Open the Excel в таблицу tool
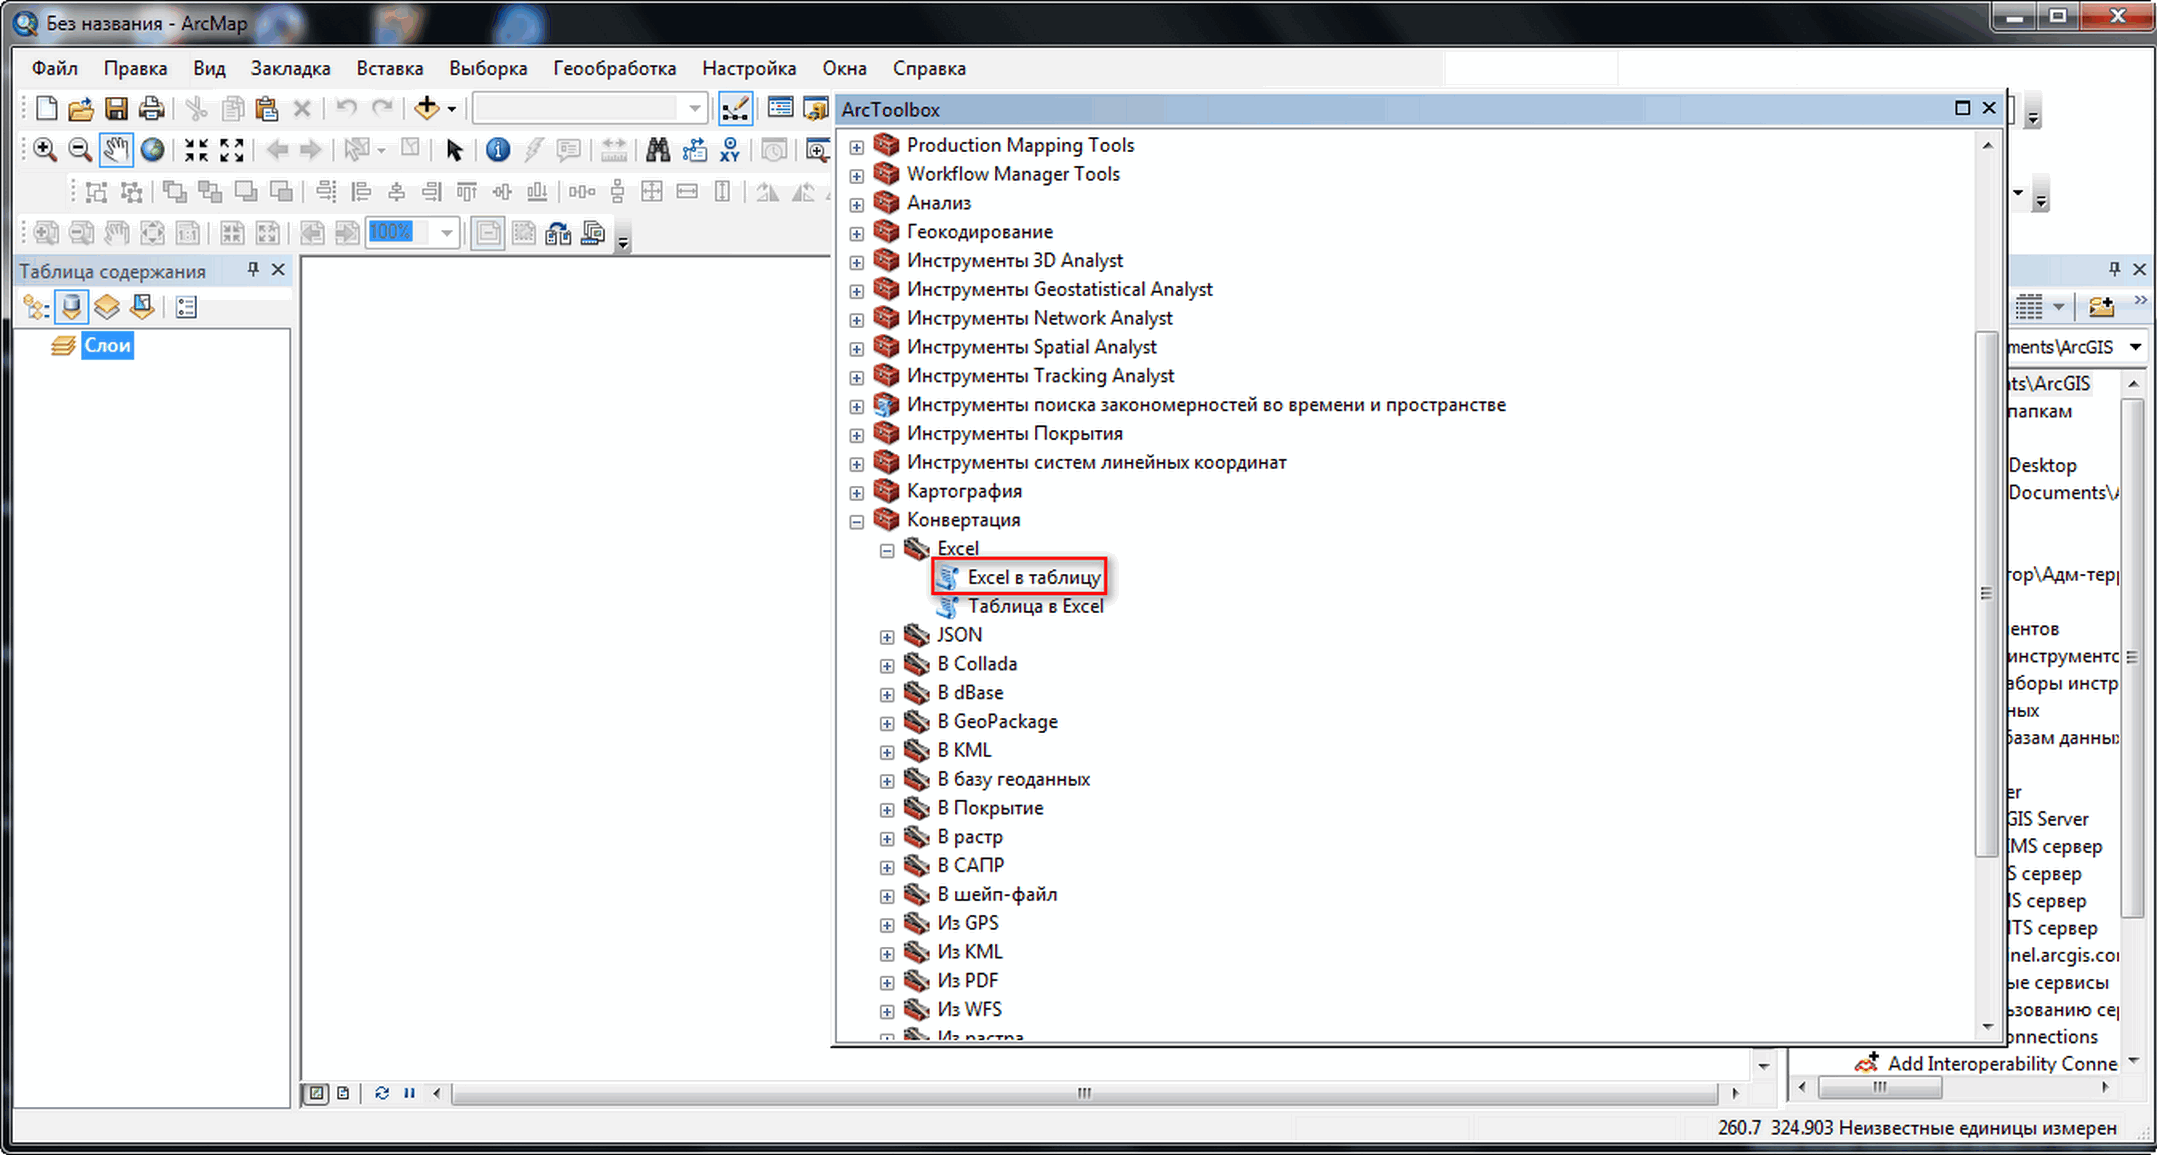 click(x=1033, y=577)
